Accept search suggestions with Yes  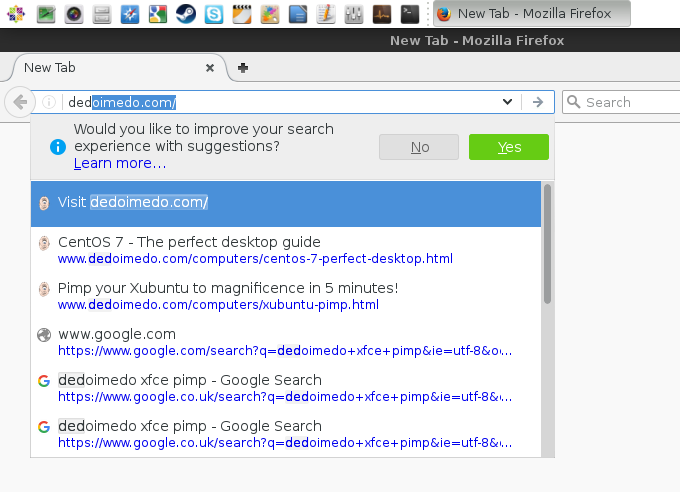509,147
